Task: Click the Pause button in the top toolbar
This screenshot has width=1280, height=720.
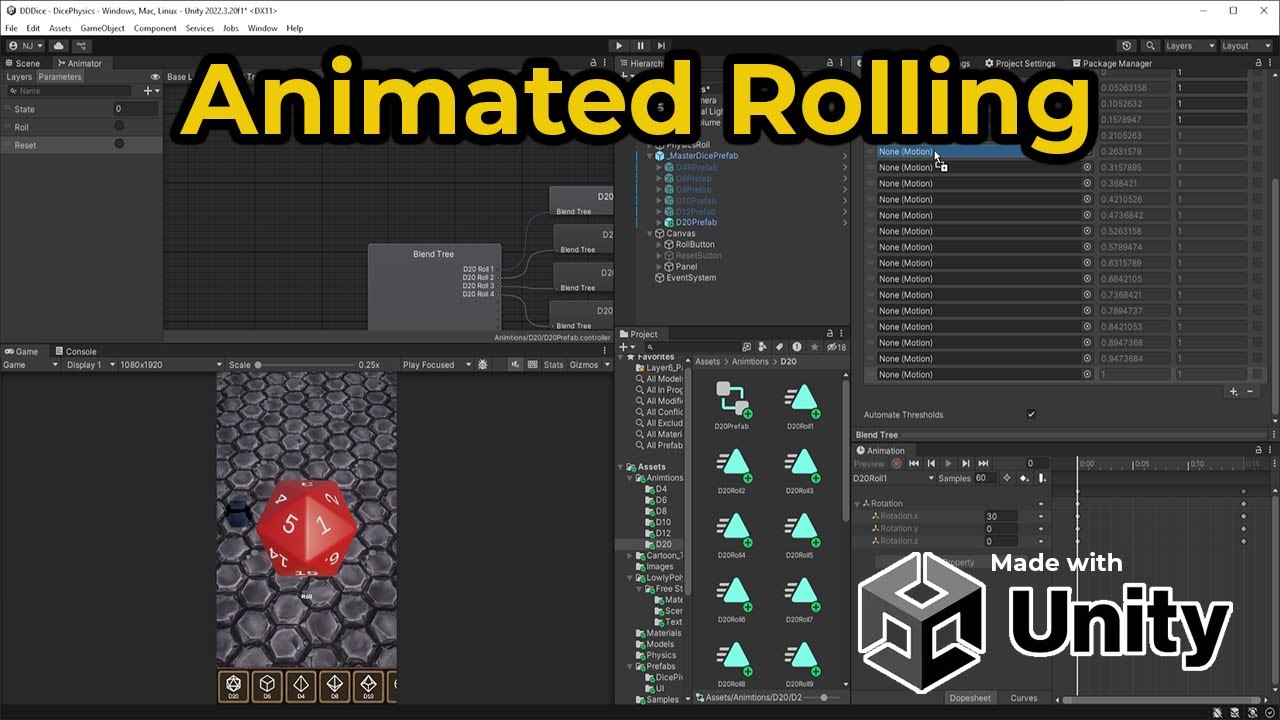Action: pyautogui.click(x=641, y=46)
